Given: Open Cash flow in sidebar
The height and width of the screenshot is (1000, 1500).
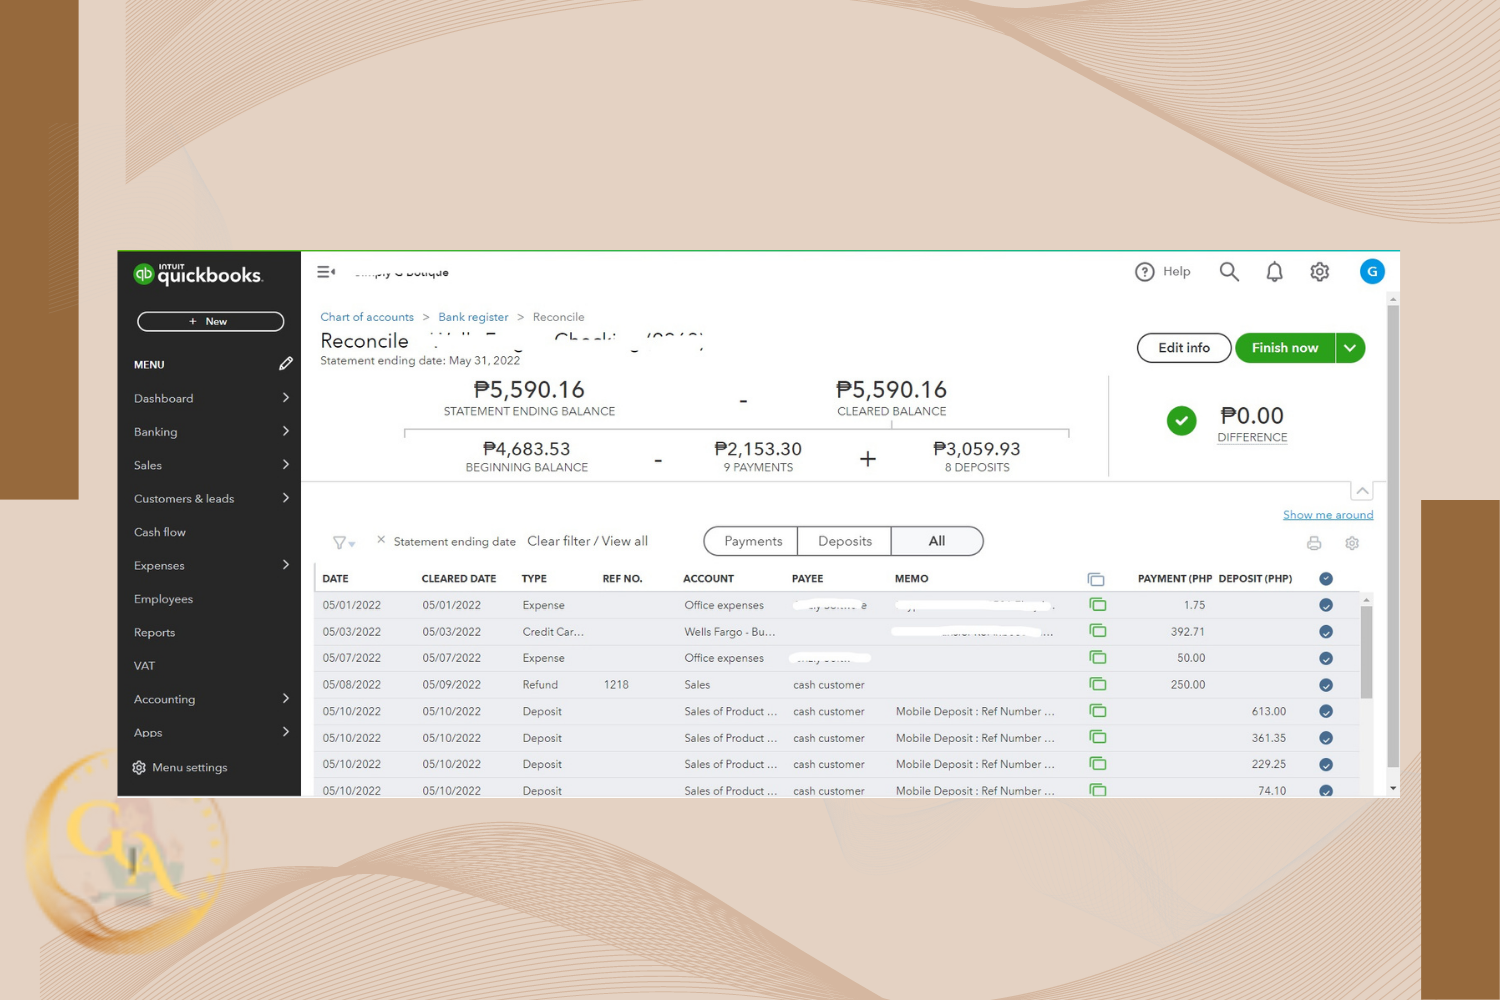Looking at the screenshot, I should pyautogui.click(x=160, y=532).
